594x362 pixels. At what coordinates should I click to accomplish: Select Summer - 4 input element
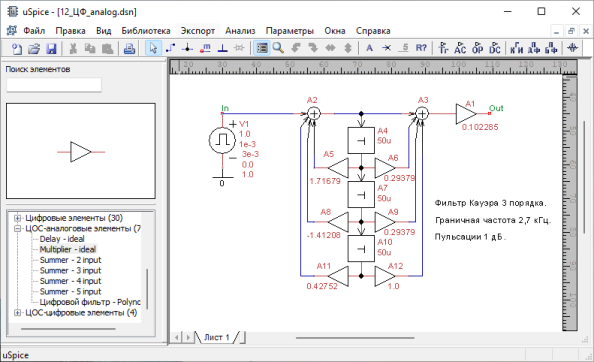click(x=70, y=281)
